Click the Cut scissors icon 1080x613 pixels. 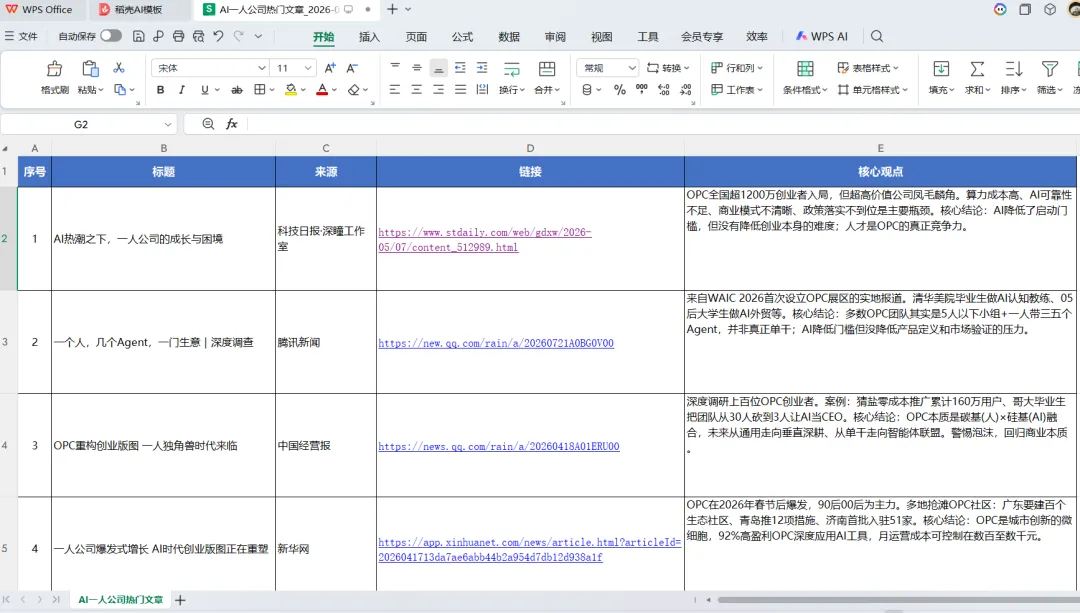tap(118, 67)
